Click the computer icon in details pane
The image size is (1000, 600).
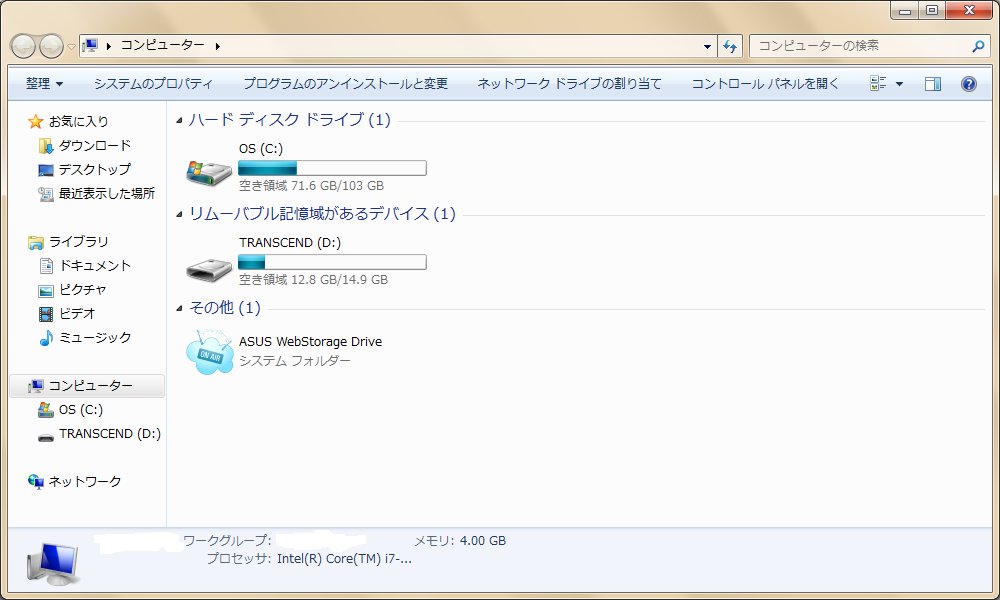54,564
